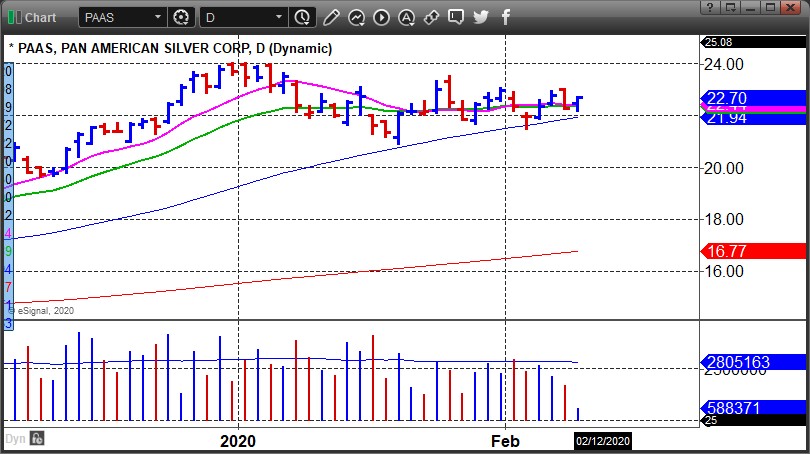Click the 02/12/2020 date marker
This screenshot has width=810, height=454.
603,441
